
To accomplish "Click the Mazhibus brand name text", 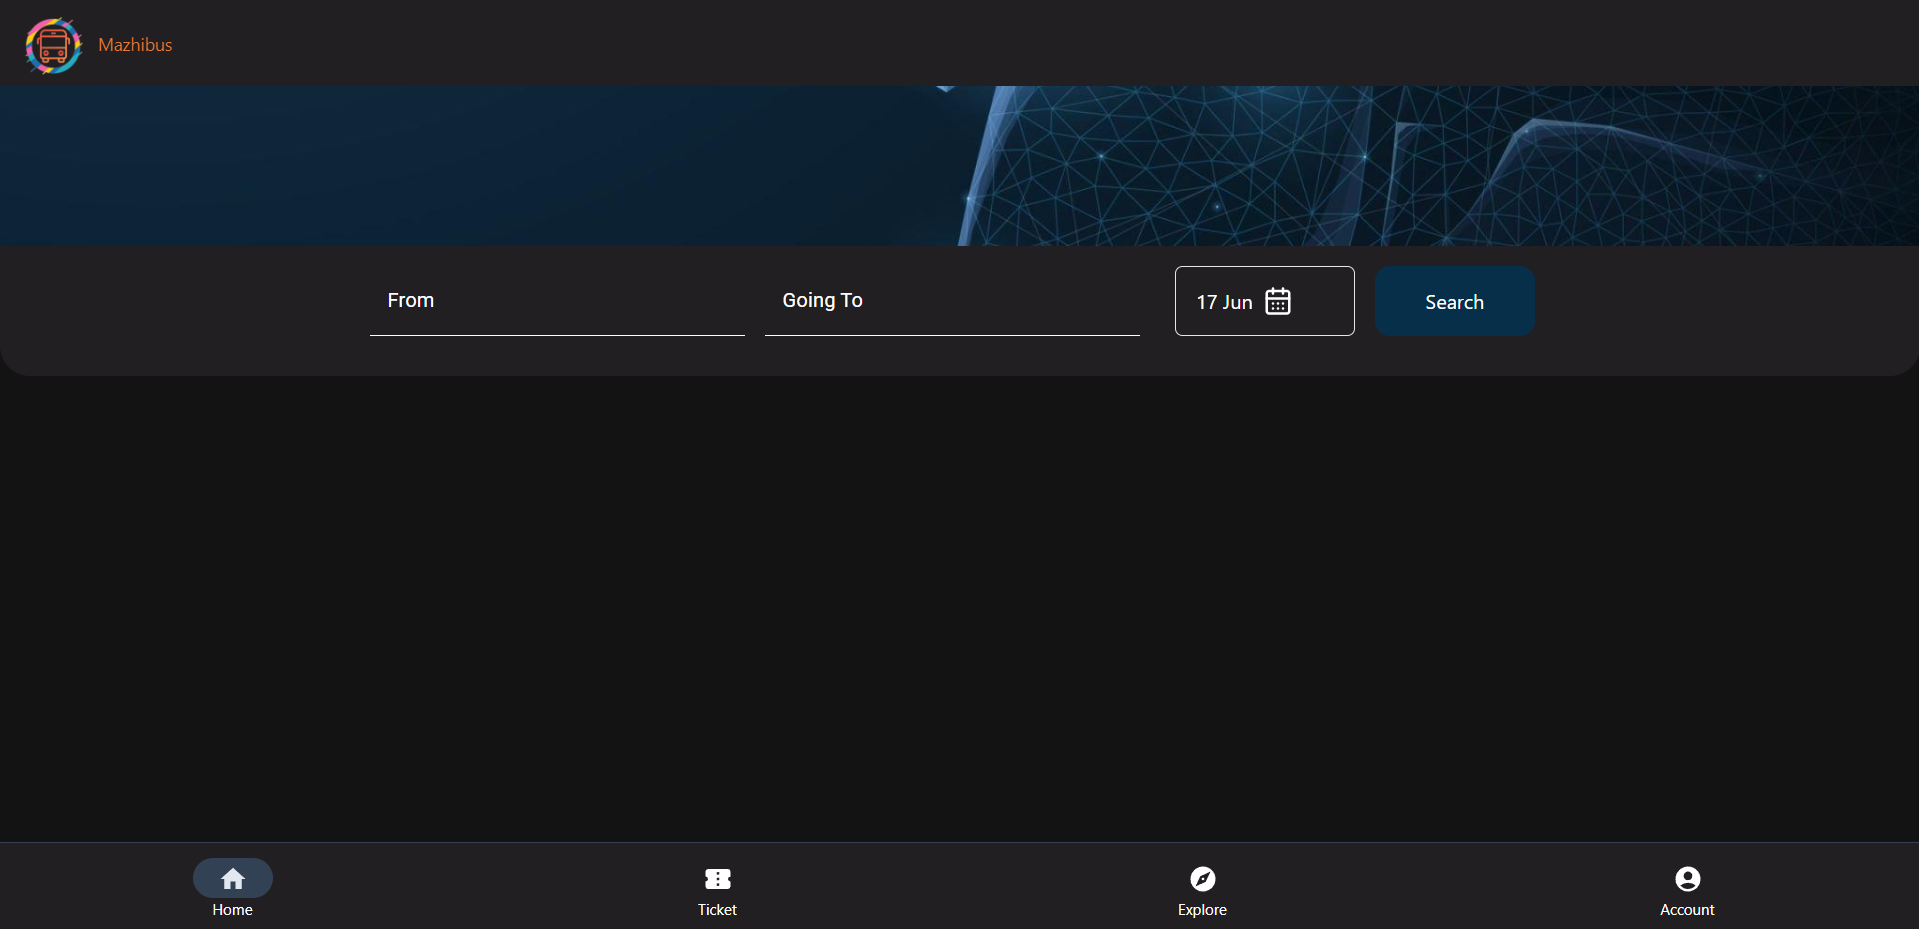I will tap(135, 45).
